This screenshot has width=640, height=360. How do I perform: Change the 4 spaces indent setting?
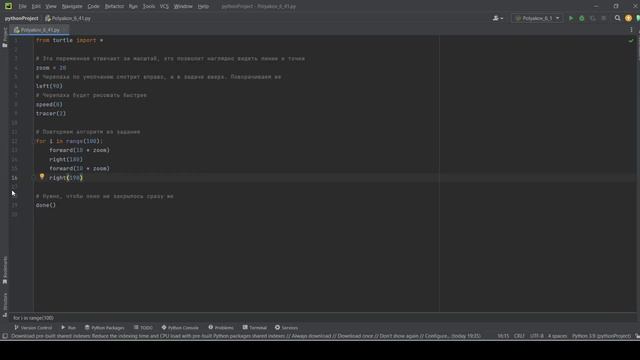(557, 336)
